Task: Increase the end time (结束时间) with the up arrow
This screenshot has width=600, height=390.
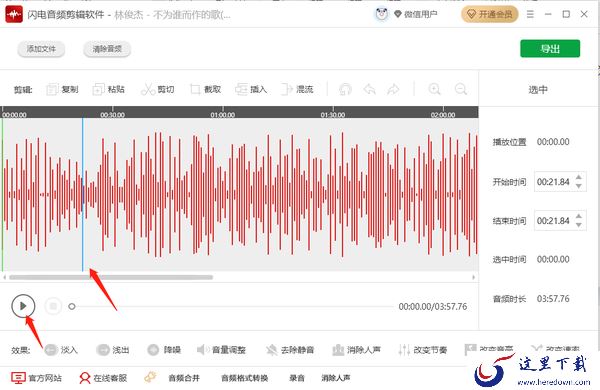Action: click(x=579, y=217)
